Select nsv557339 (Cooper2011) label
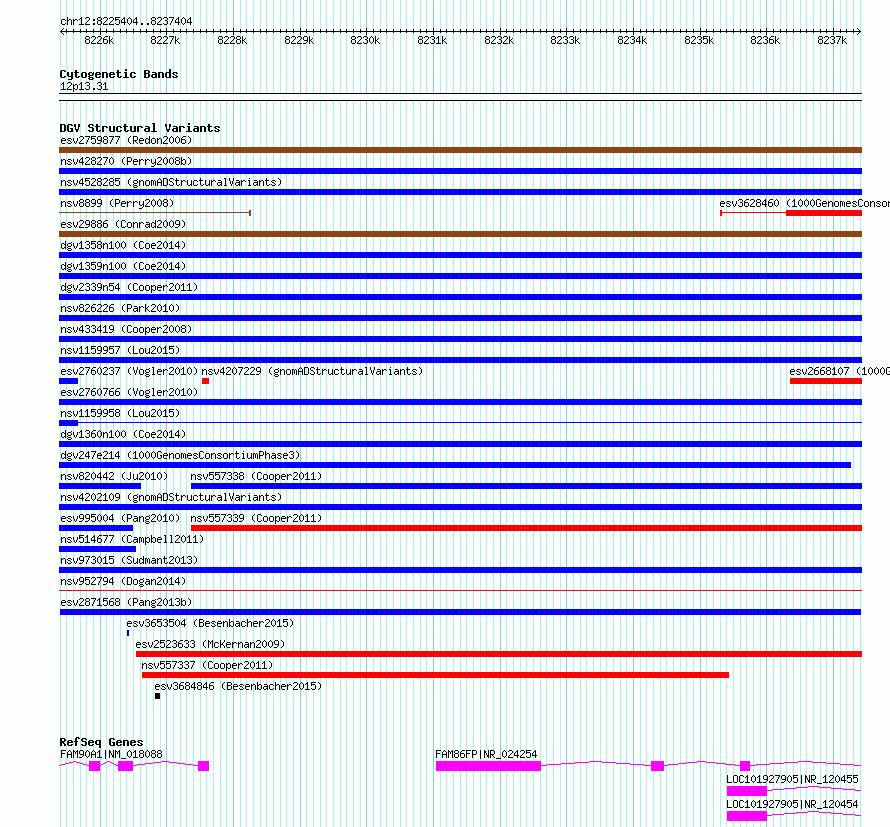890x827 pixels. coord(256,518)
